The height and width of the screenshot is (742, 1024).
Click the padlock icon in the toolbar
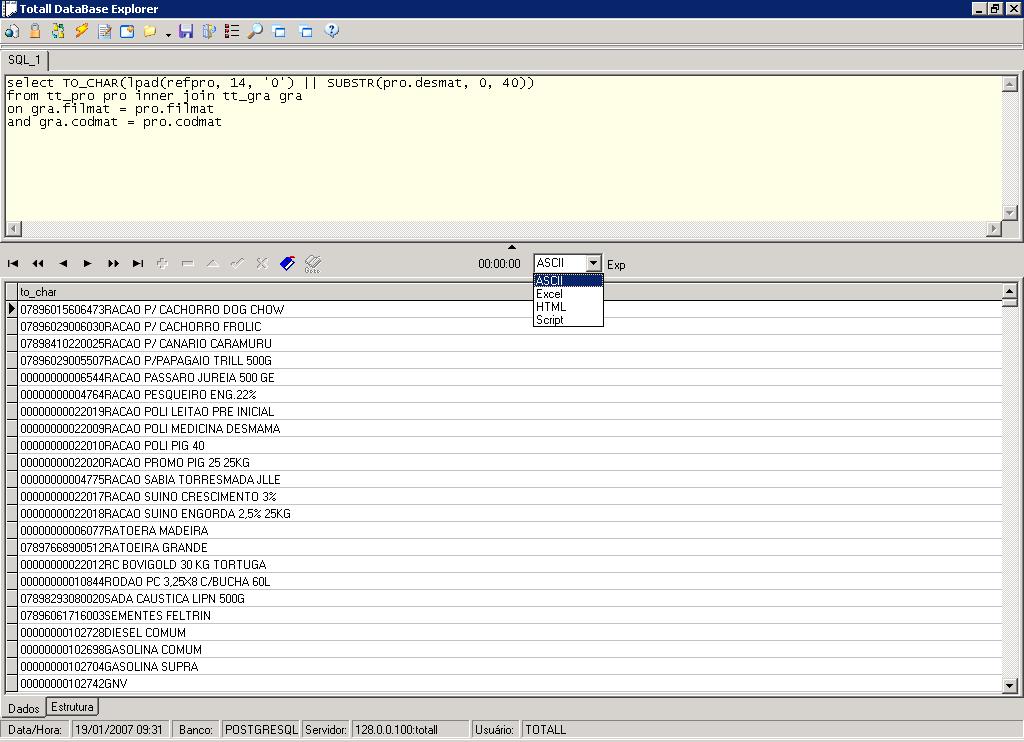(x=35, y=31)
